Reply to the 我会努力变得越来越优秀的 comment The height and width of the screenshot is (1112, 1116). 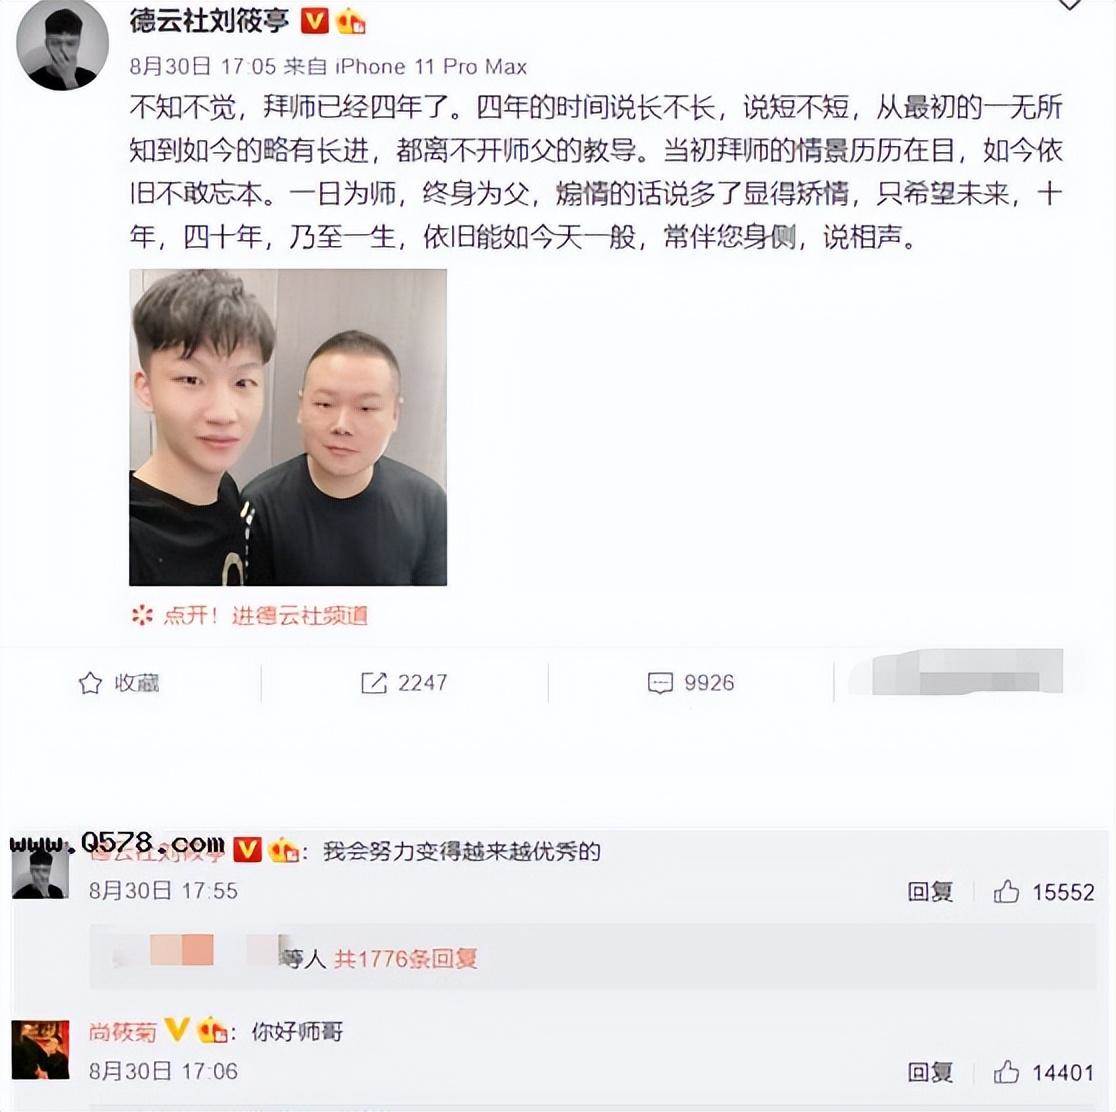point(930,891)
